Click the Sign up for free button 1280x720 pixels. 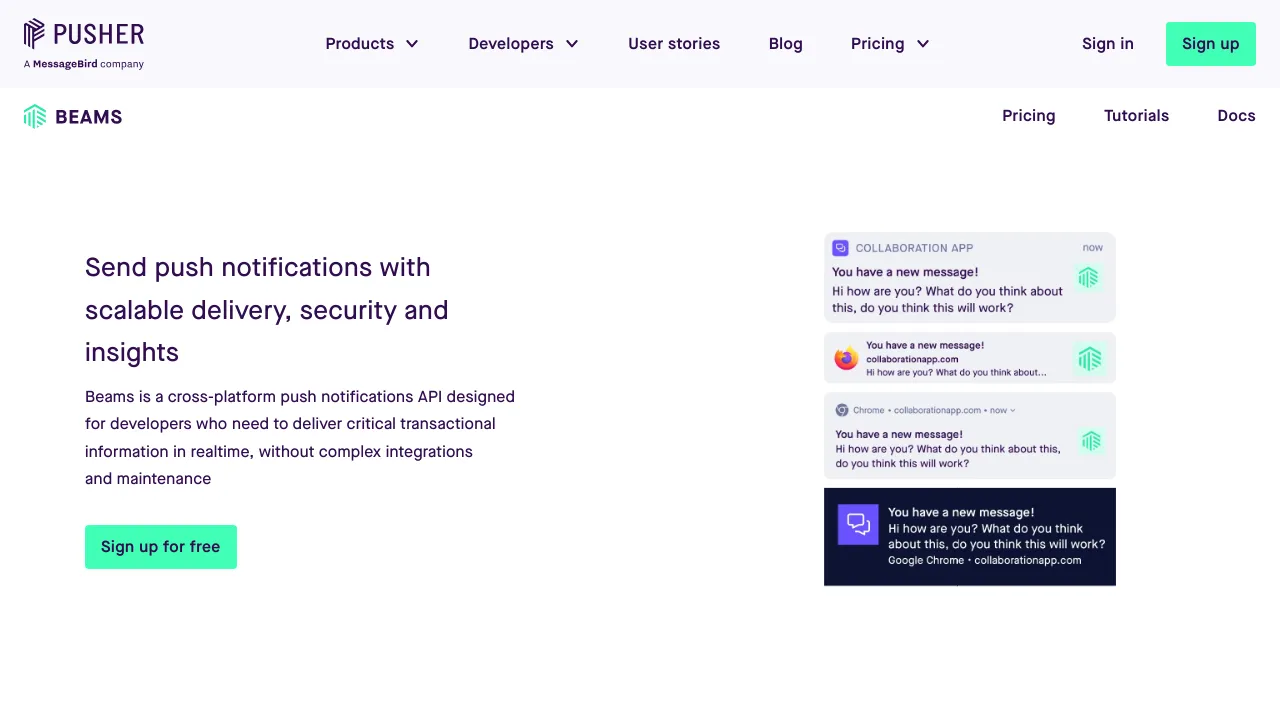pyautogui.click(x=161, y=547)
